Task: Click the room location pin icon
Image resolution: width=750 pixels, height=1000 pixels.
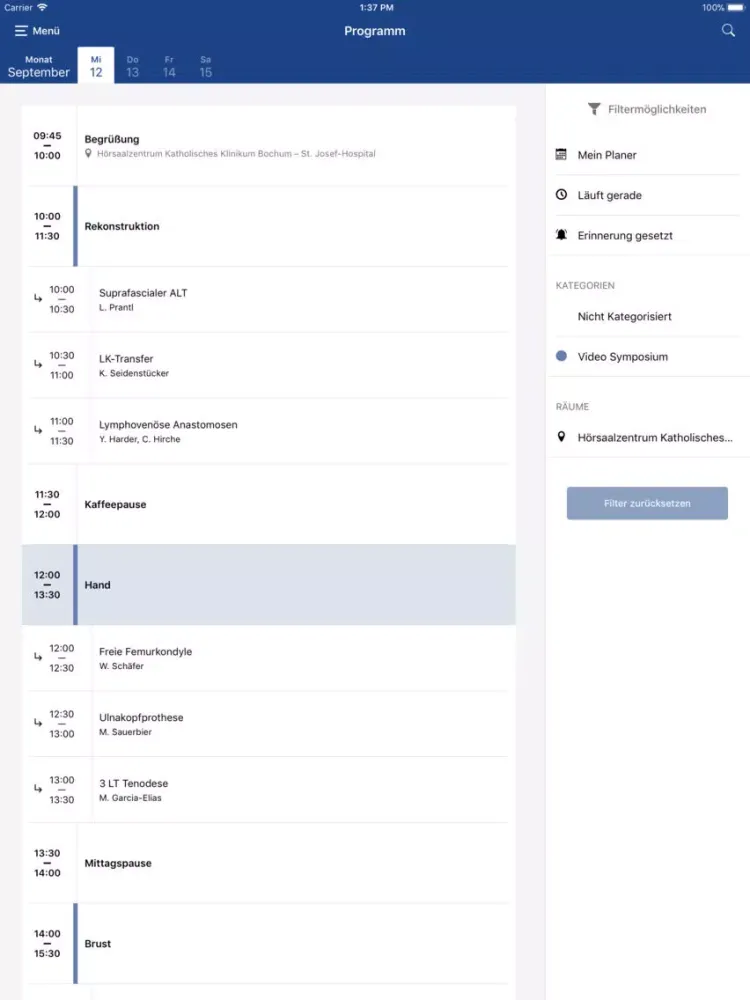Action: point(561,437)
